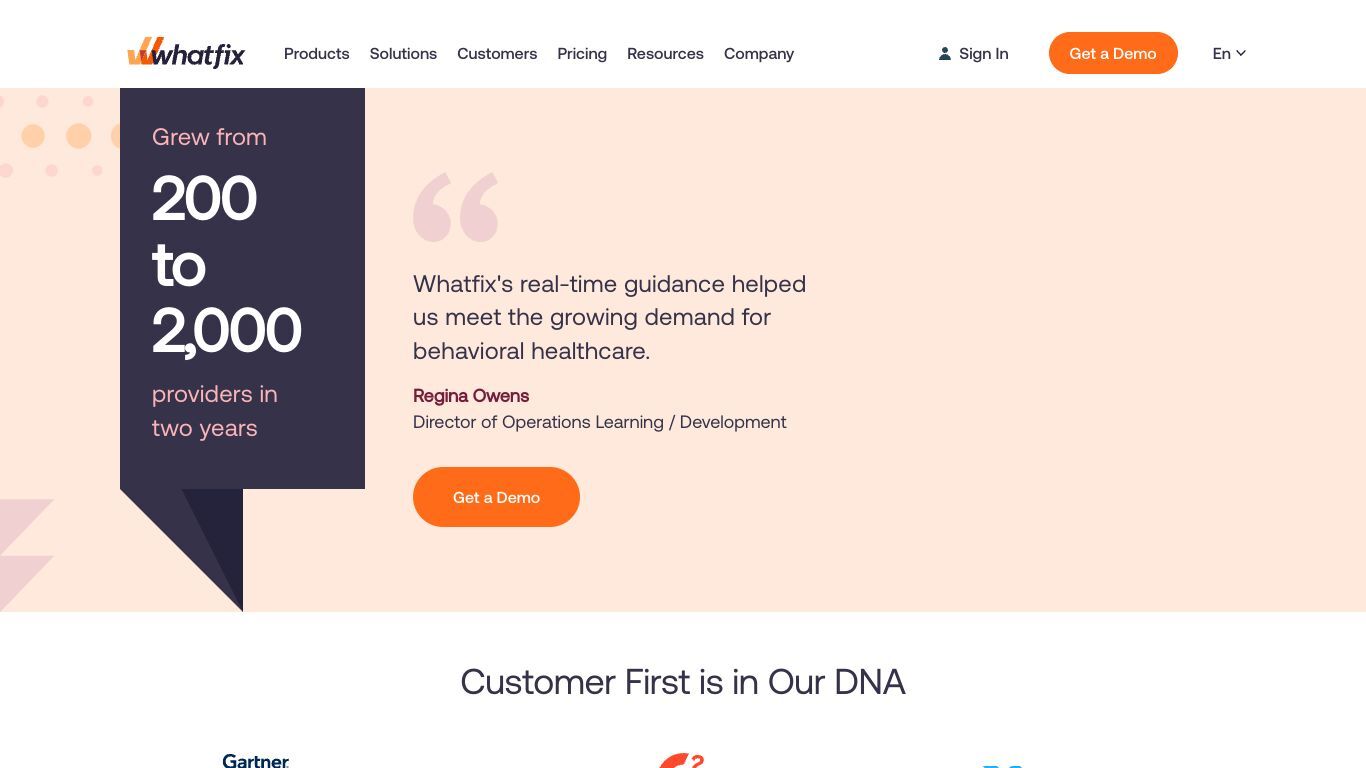Click the Gartner logo
The width and height of the screenshot is (1366, 768).
[256, 761]
